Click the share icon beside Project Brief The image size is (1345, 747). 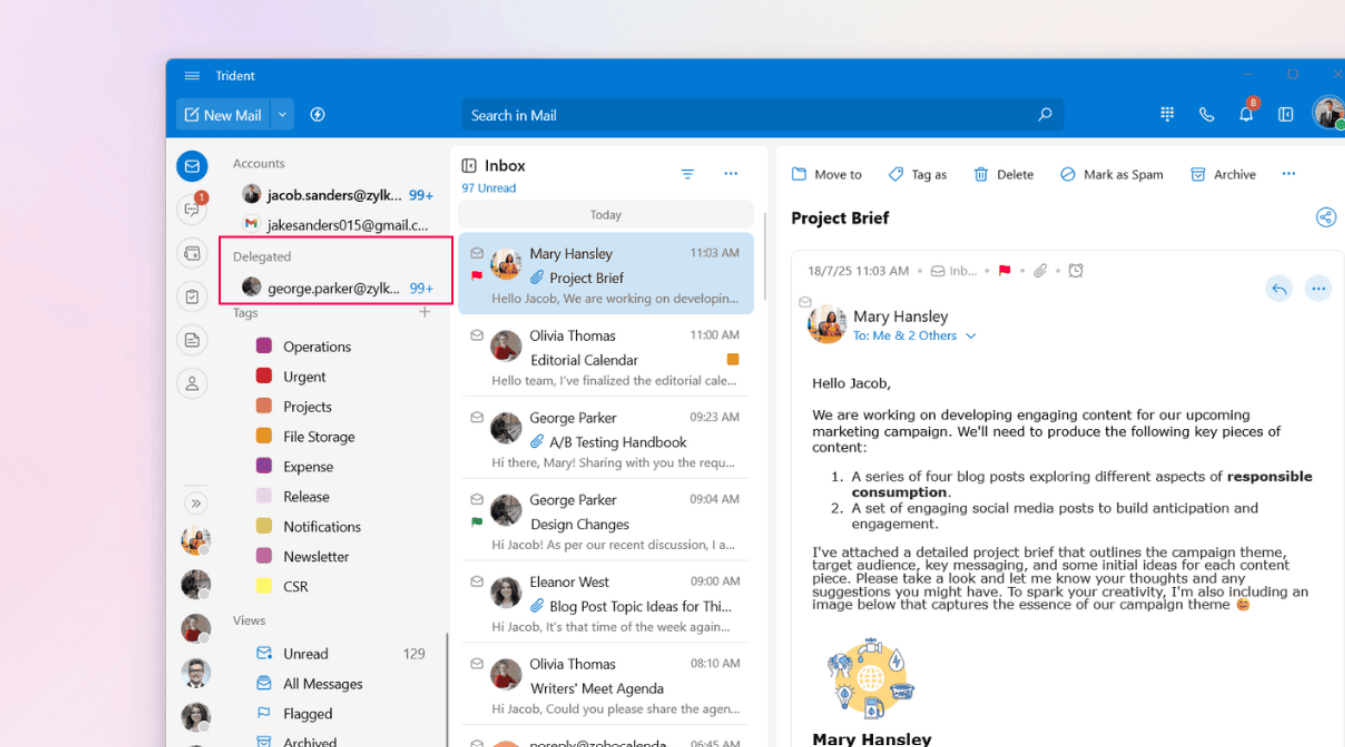click(1326, 217)
